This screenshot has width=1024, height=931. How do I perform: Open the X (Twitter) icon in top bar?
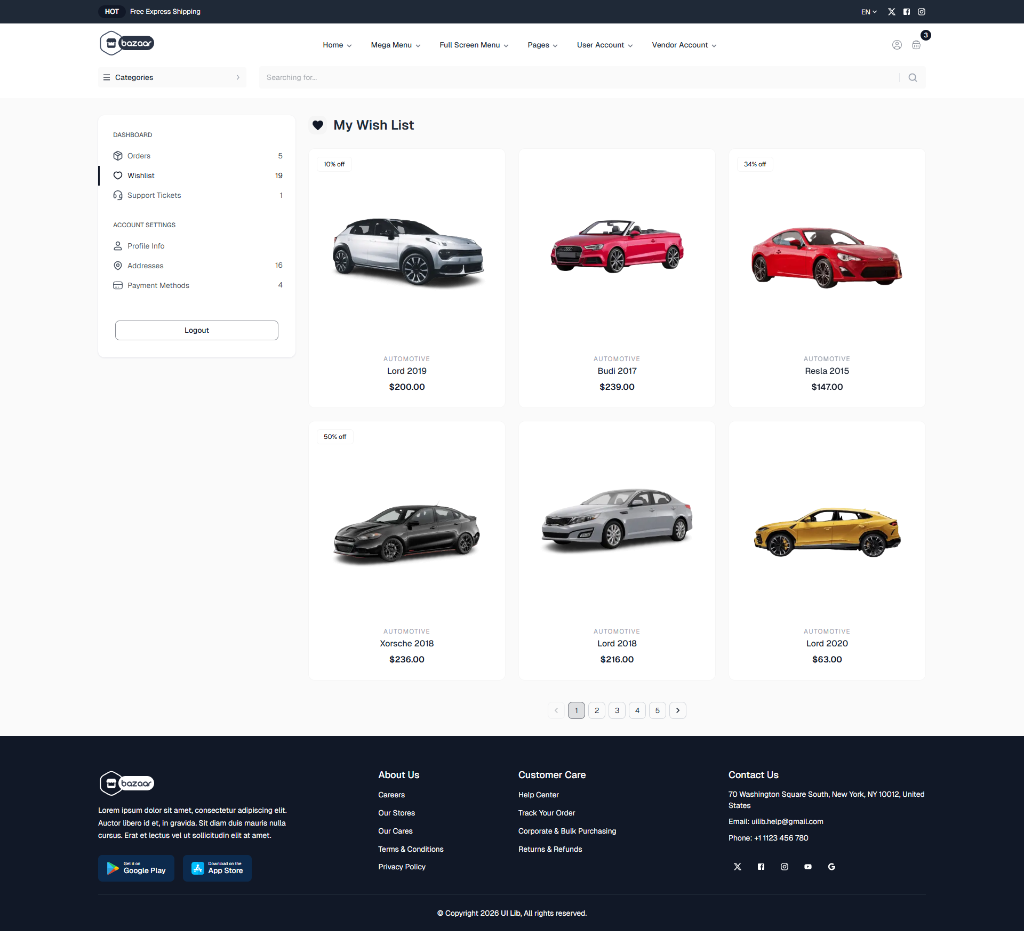click(x=891, y=12)
